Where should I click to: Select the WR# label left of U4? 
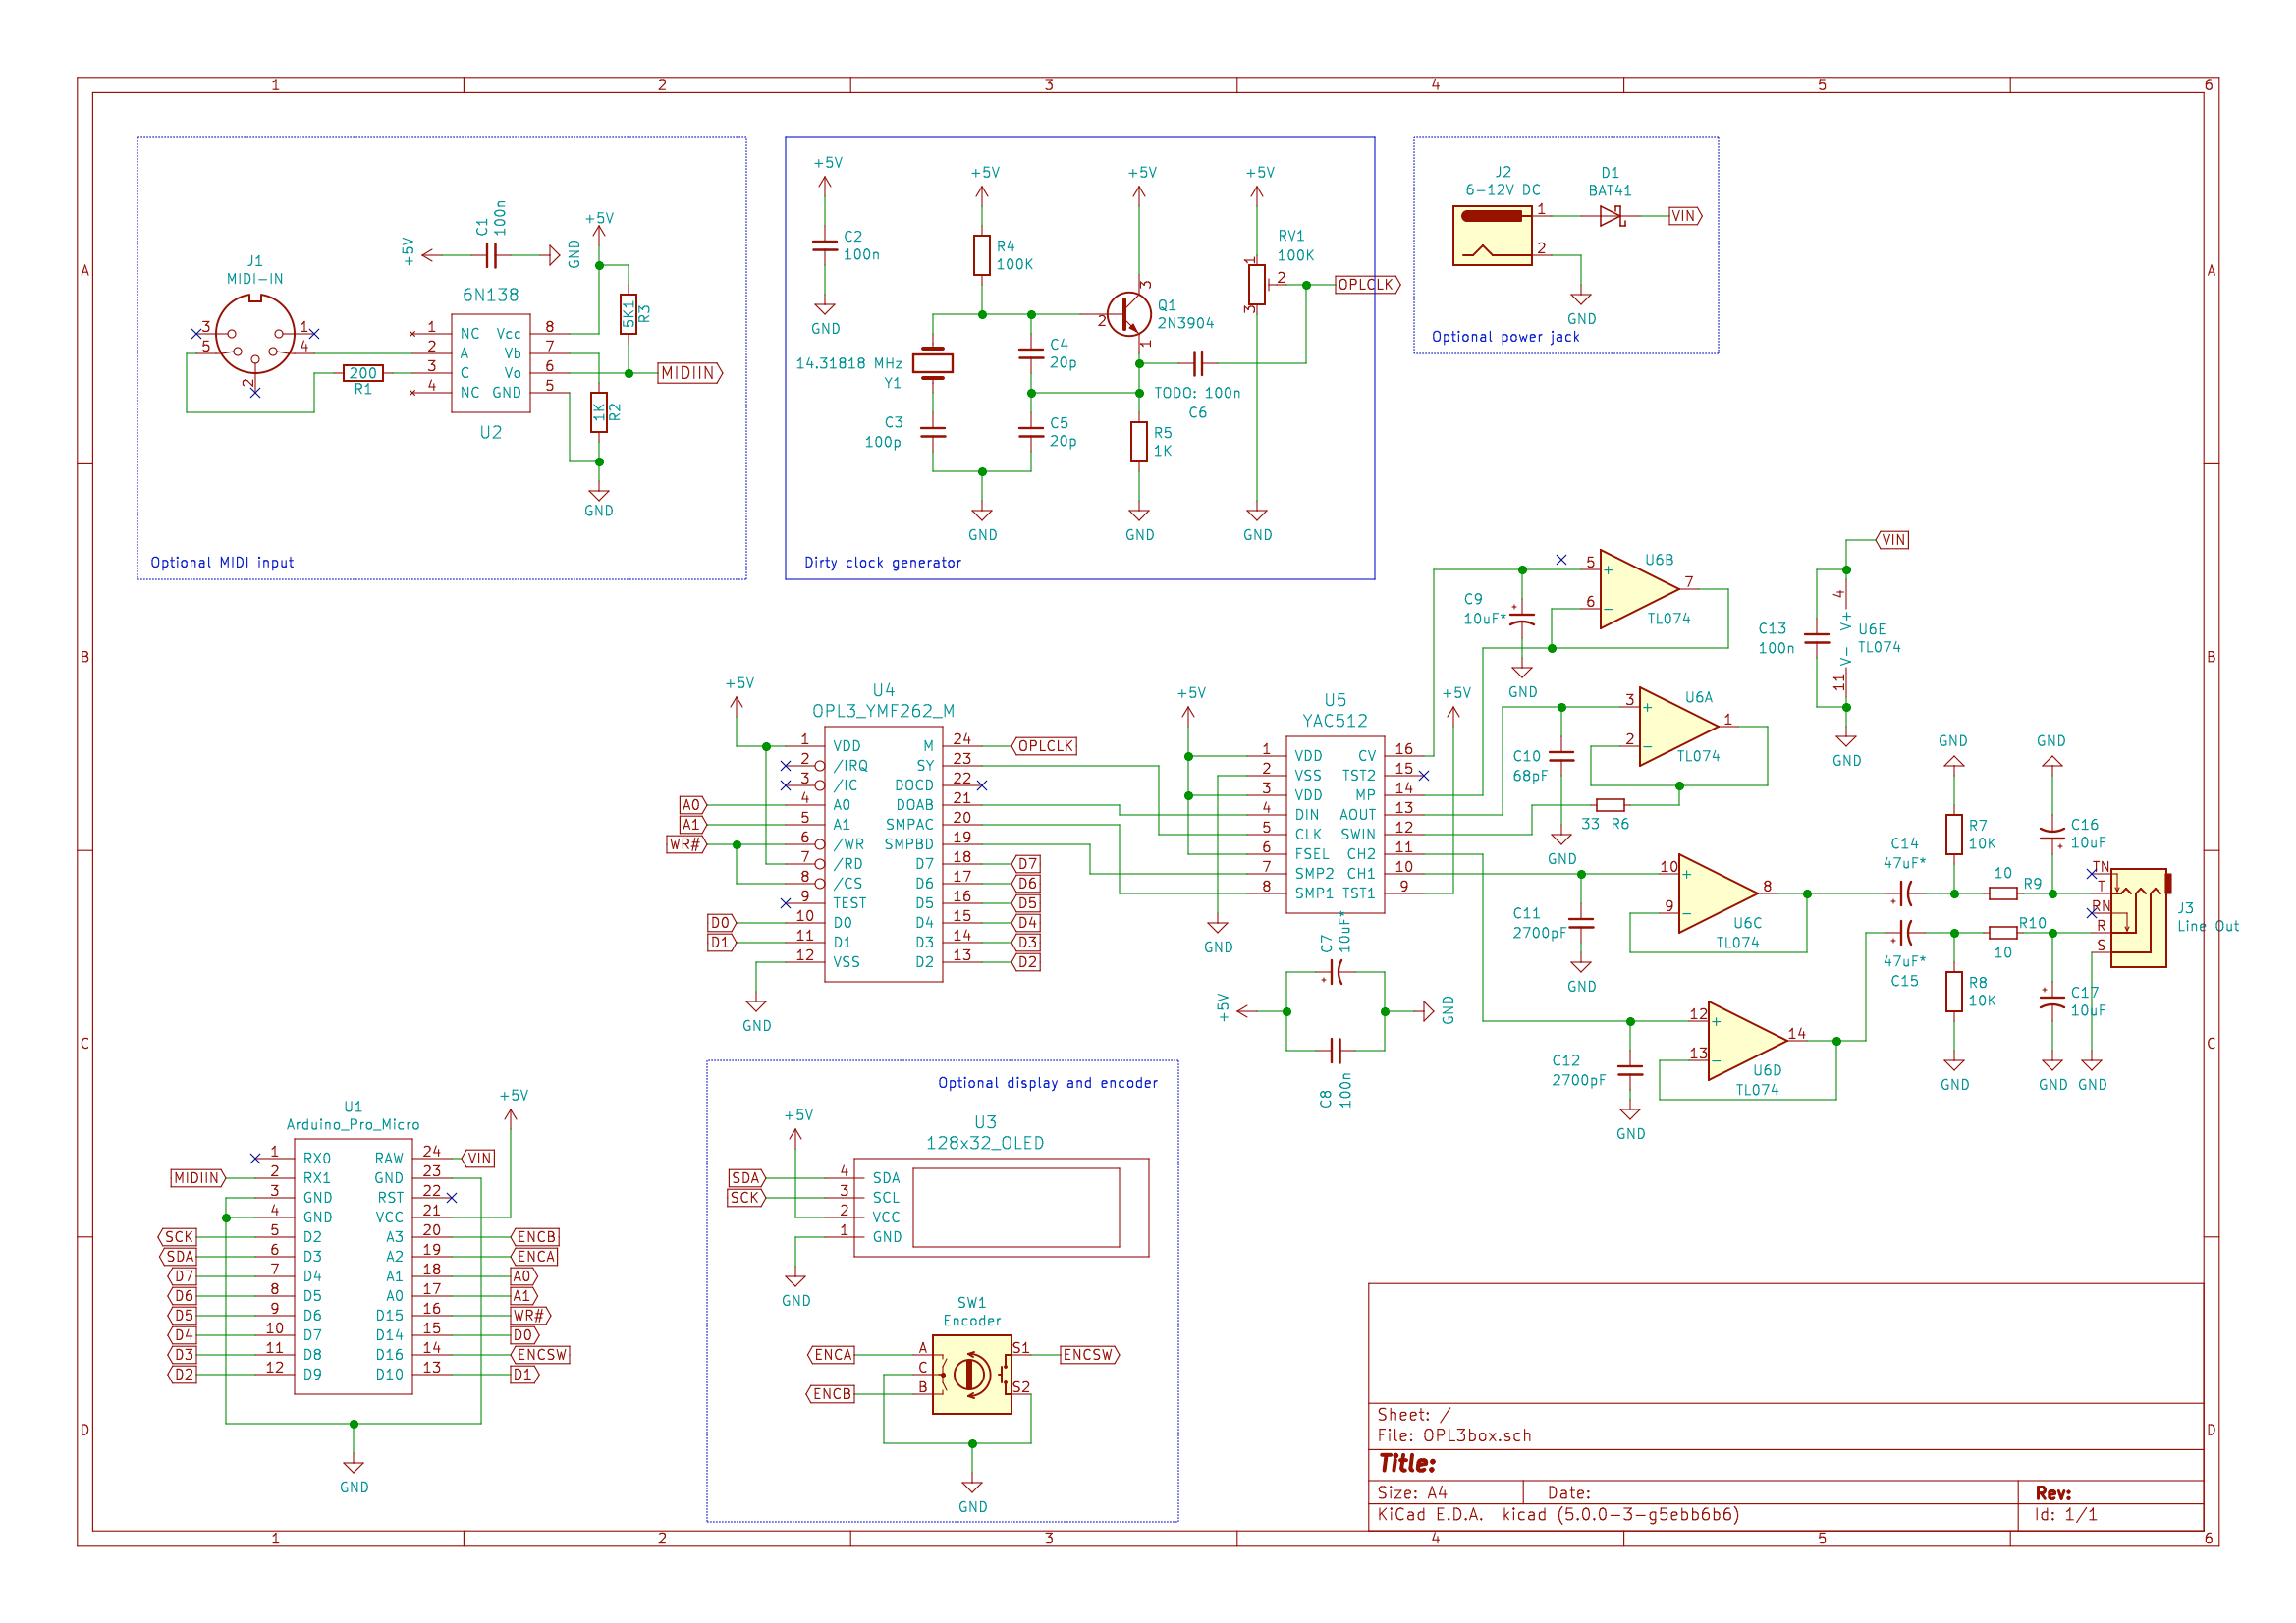(687, 845)
